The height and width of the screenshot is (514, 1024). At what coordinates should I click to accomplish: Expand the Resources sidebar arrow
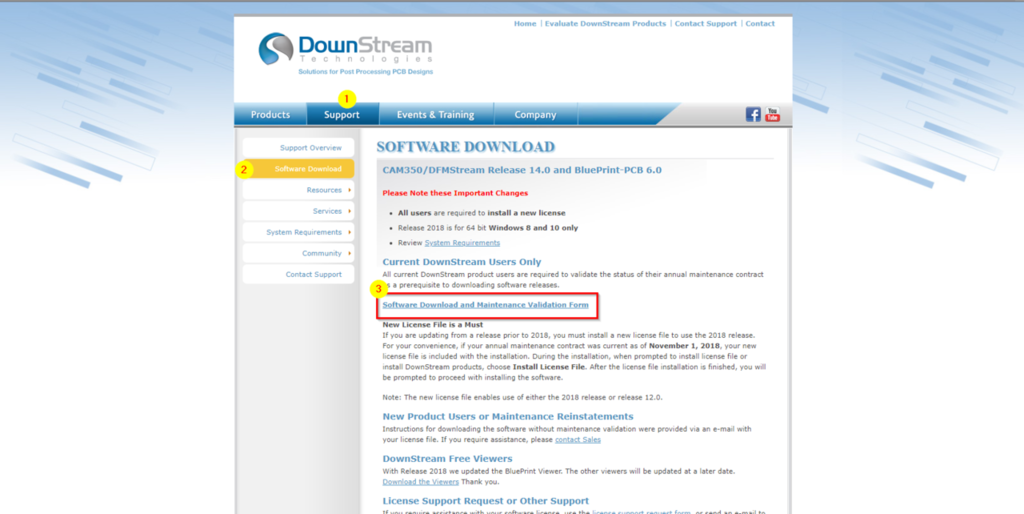[x=350, y=190]
